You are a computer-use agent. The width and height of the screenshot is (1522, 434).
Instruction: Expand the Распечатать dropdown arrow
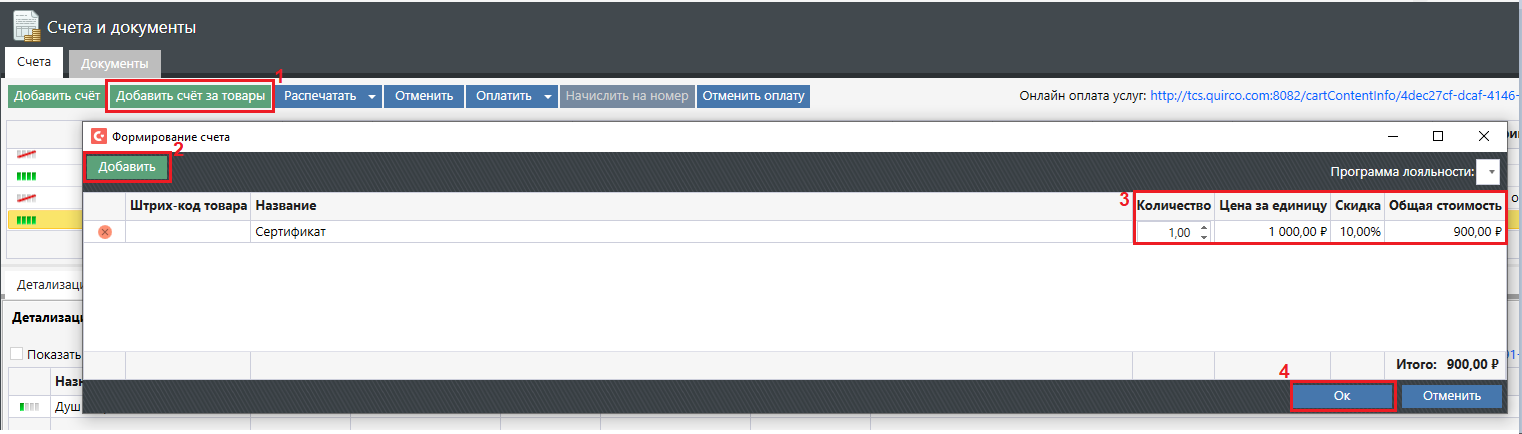[x=371, y=97]
